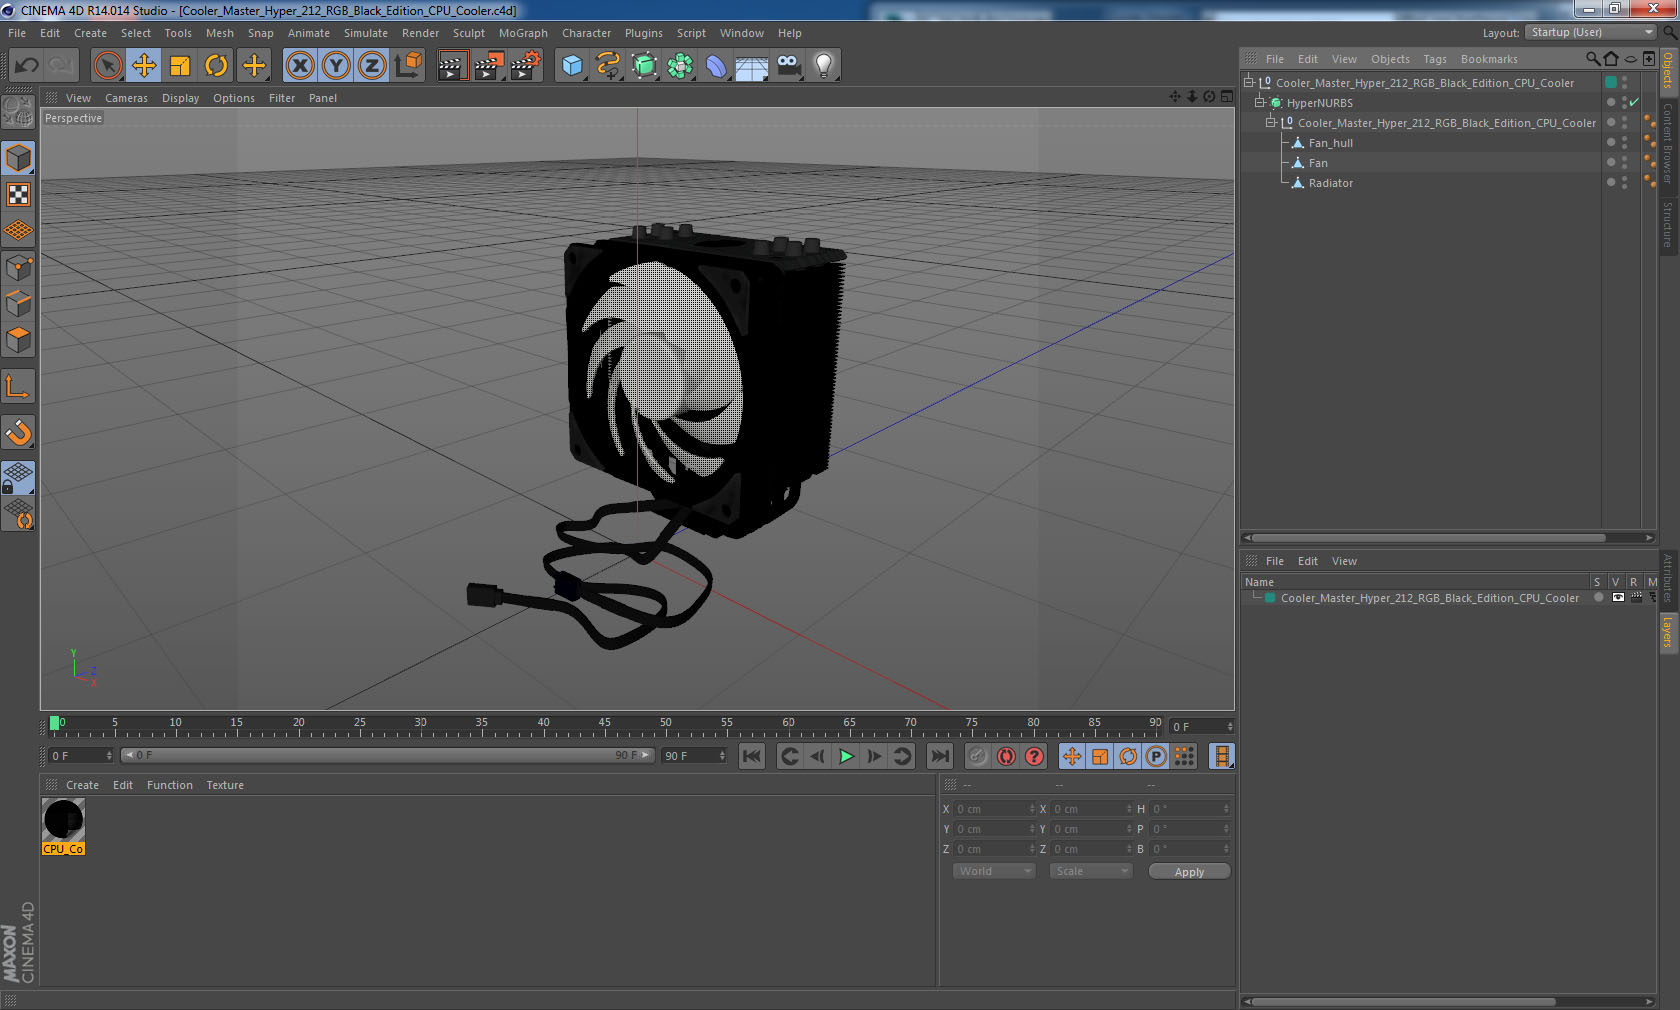The width and height of the screenshot is (1680, 1010).
Task: Select the Scale tool
Action: pyautogui.click(x=180, y=66)
